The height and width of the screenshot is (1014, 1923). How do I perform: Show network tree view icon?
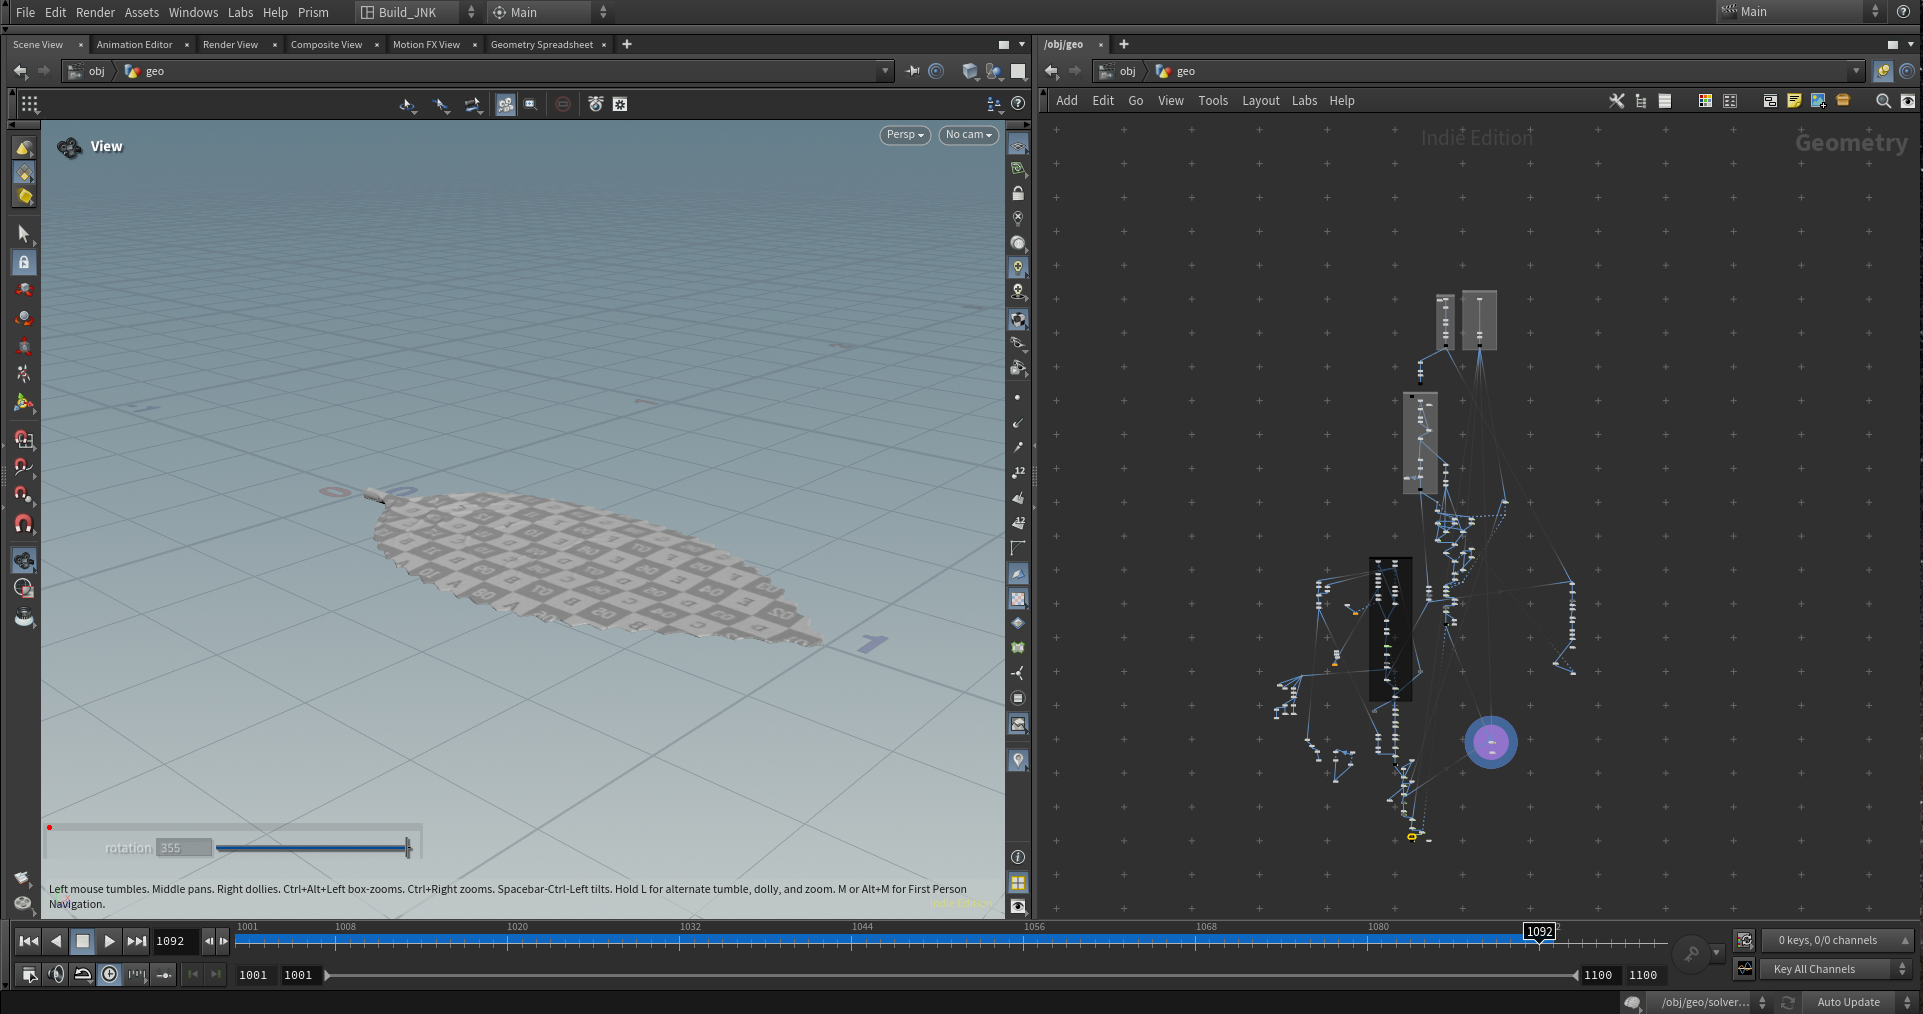tap(1641, 101)
